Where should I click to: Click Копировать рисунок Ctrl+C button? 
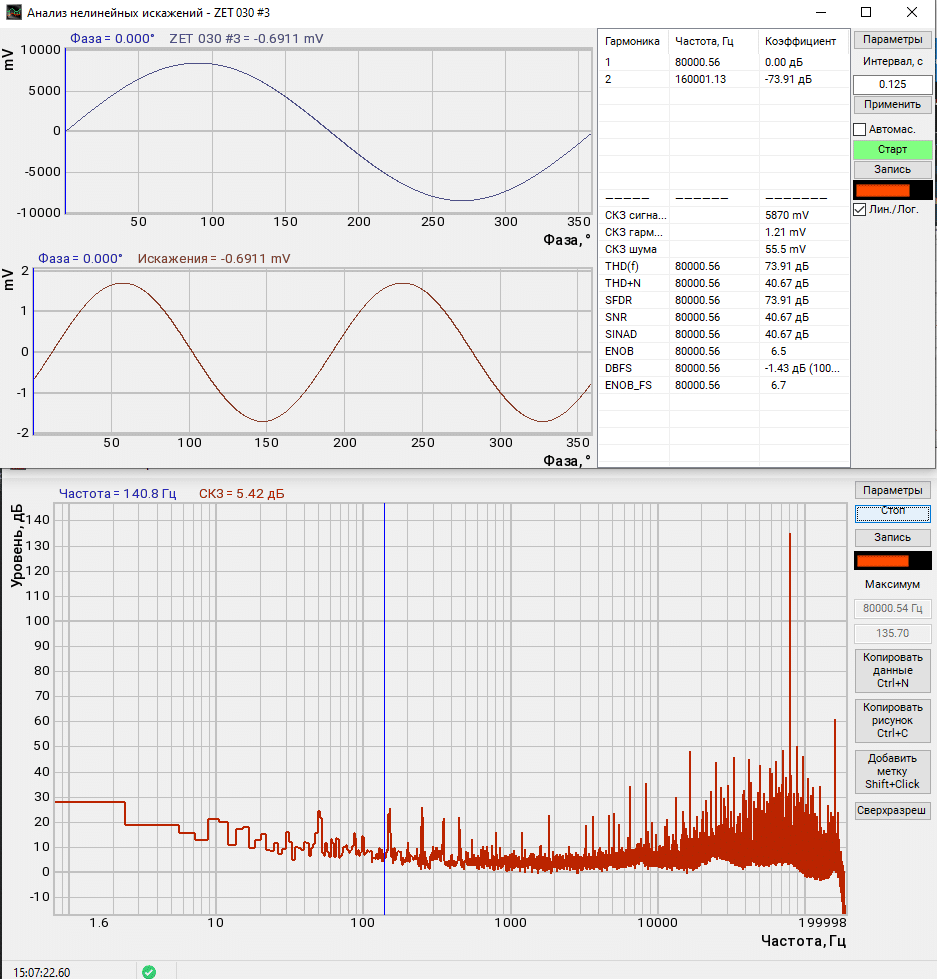pos(892,720)
